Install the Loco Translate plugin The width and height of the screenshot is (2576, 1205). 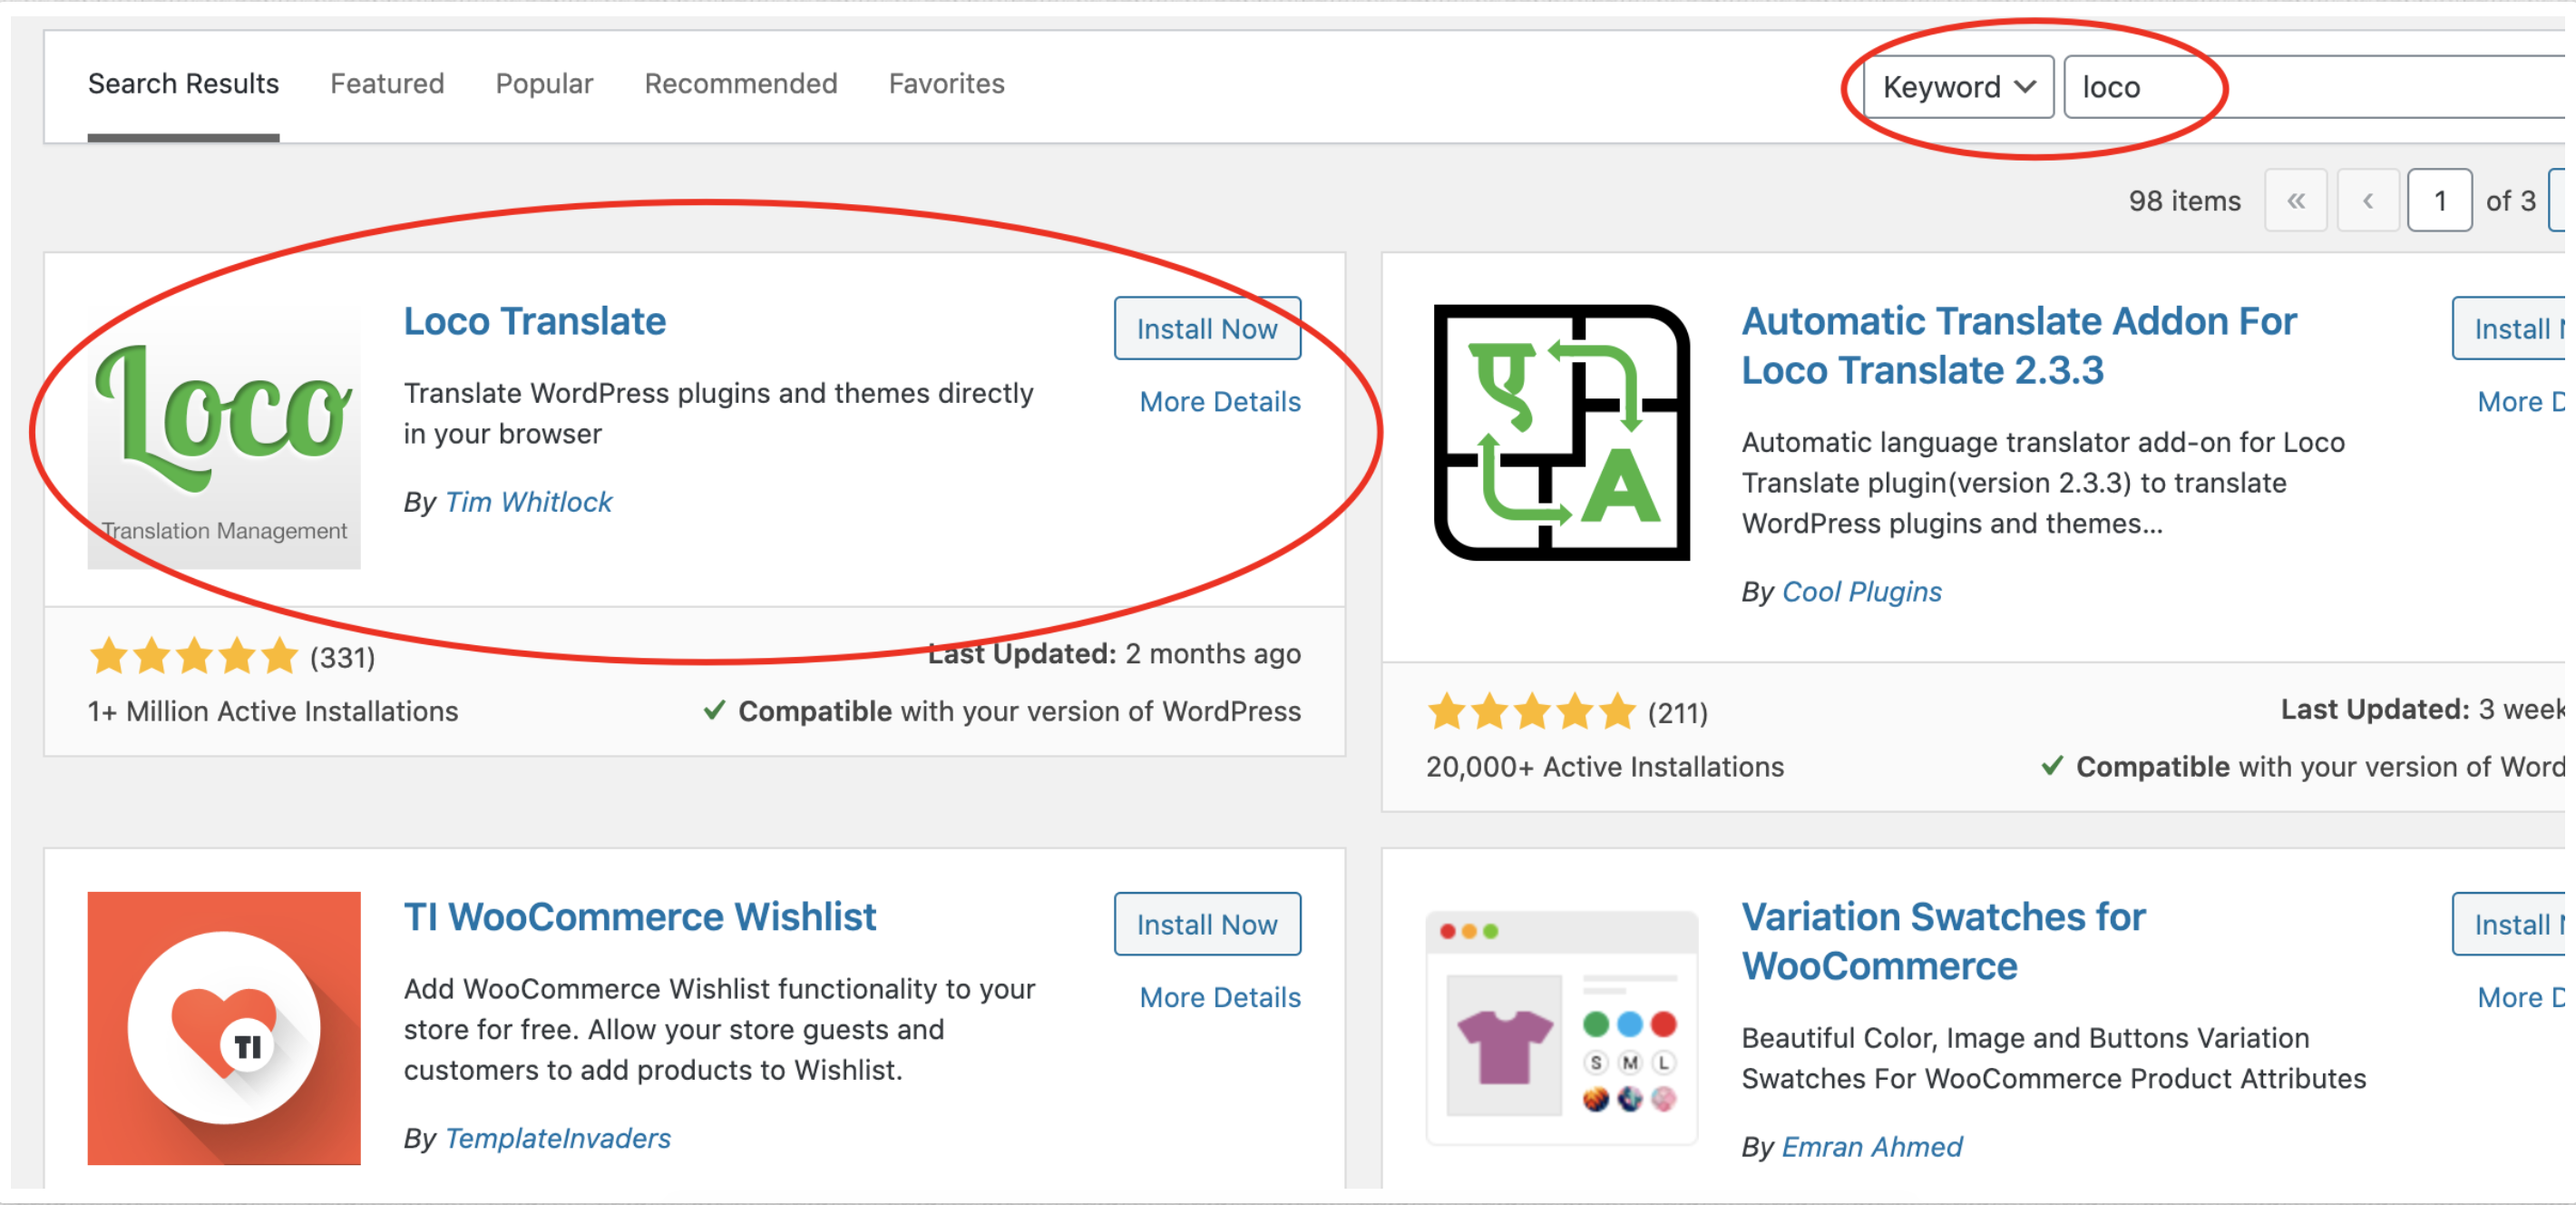pyautogui.click(x=1207, y=328)
